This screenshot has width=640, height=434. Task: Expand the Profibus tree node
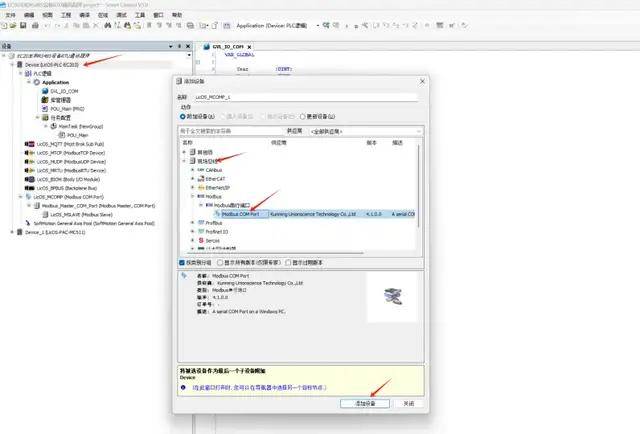[x=191, y=222]
